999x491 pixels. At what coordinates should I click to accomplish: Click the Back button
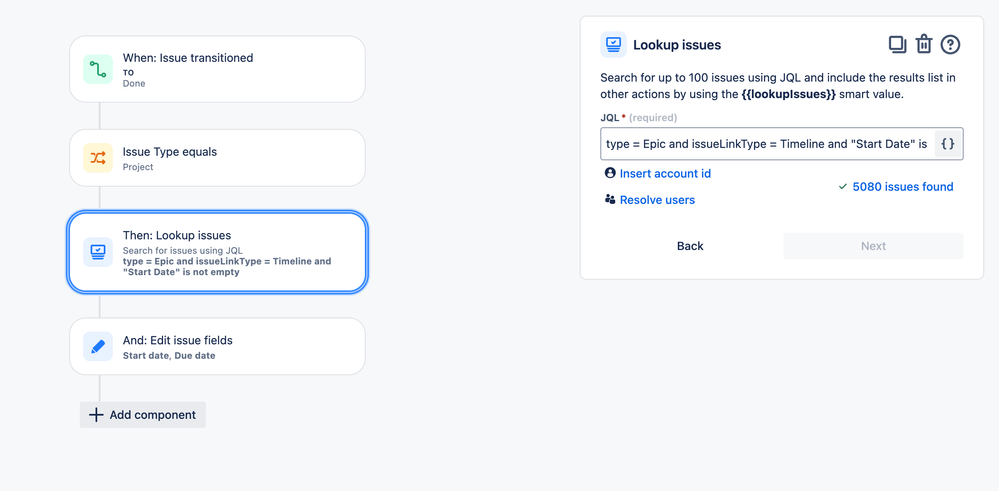690,246
